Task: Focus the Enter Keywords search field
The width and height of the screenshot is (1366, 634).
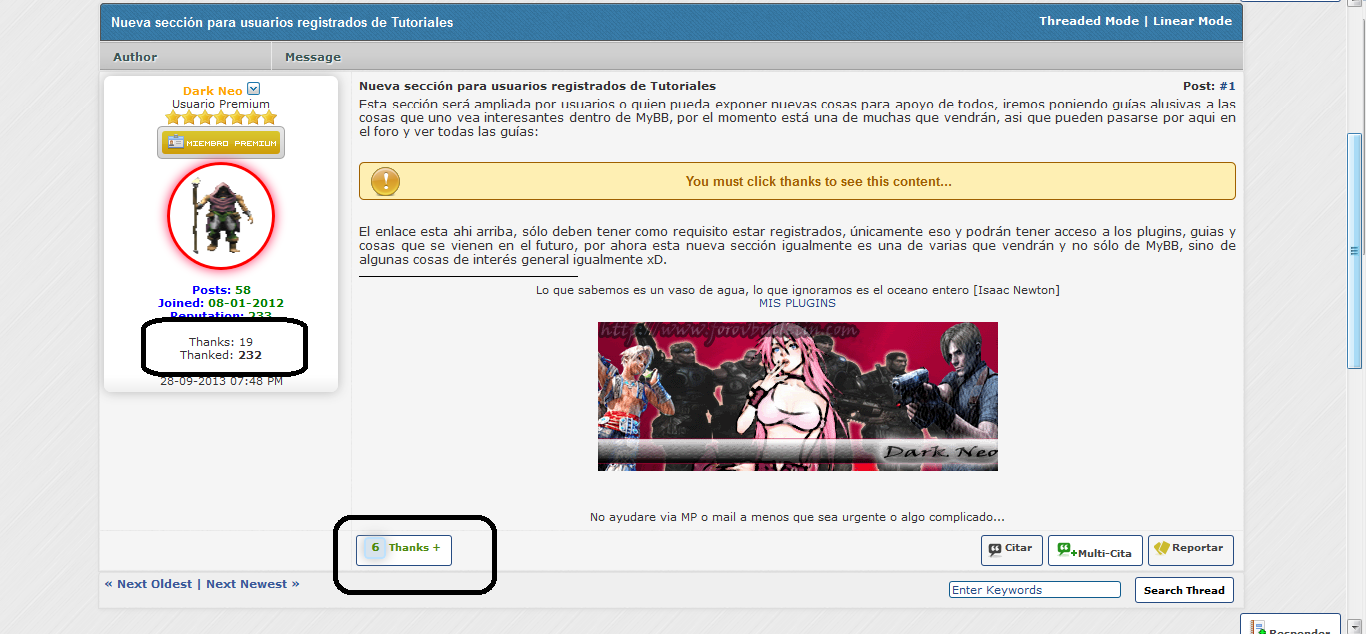Action: (1034, 590)
